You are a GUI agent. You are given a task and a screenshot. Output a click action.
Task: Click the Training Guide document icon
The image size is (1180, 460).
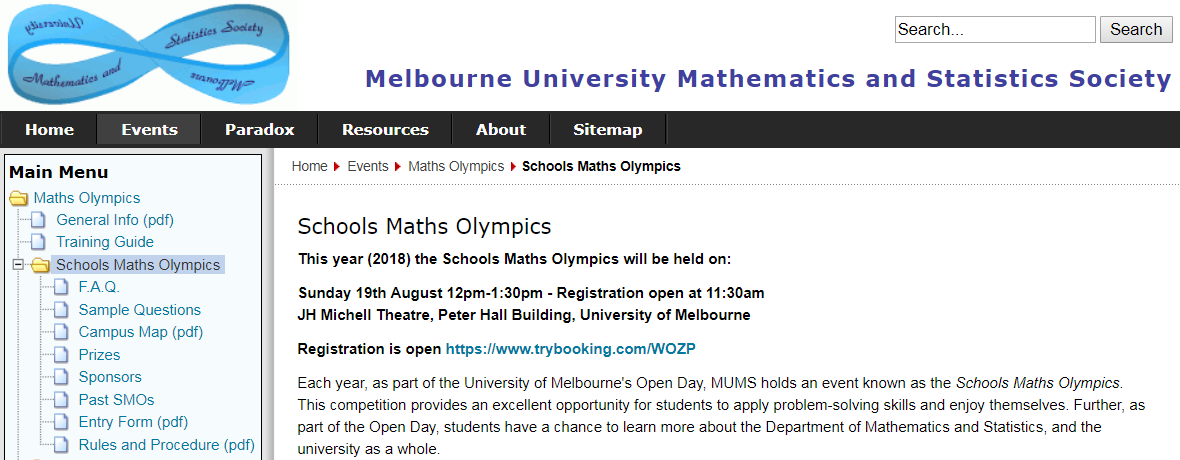point(38,242)
